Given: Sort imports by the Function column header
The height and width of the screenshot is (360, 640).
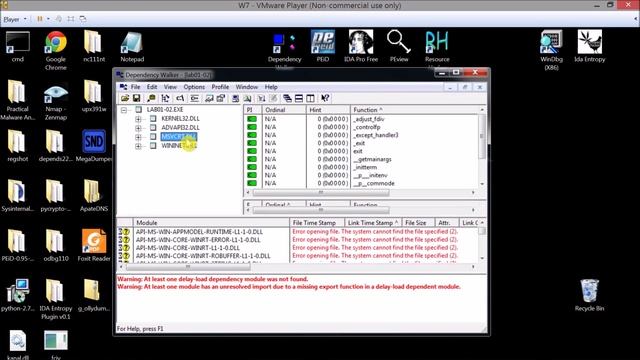Looking at the screenshot, I should pos(414,110).
